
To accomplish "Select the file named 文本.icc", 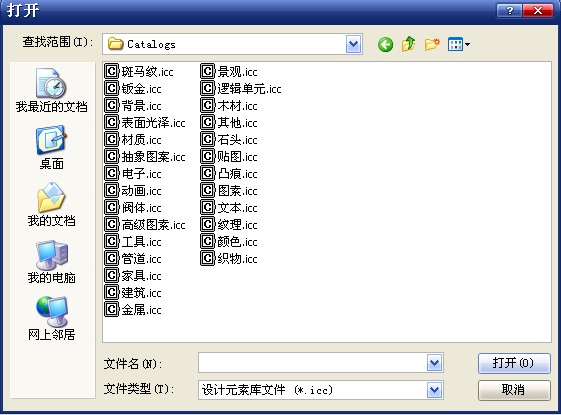I will [x=229, y=208].
